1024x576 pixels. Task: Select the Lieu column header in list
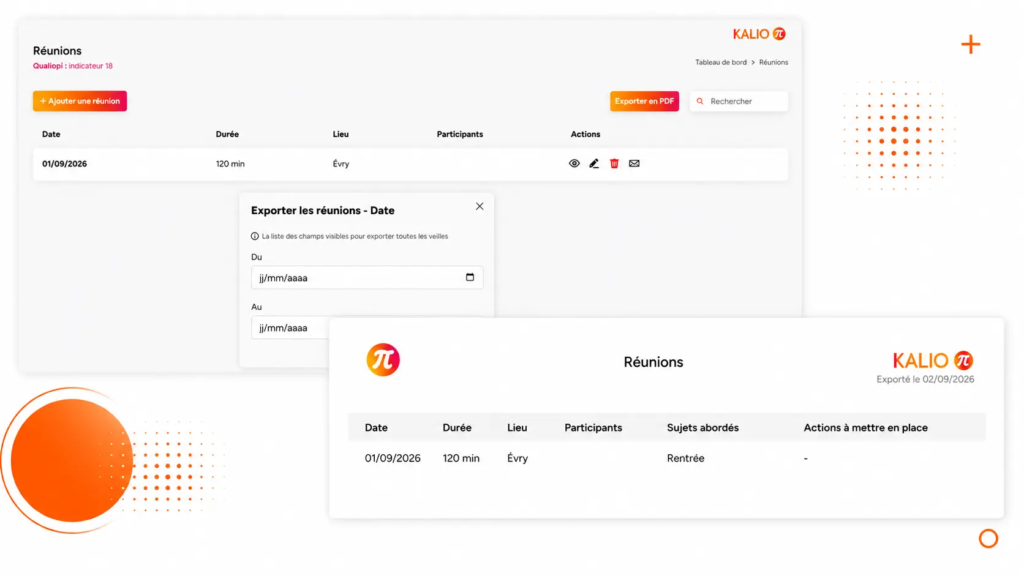coord(341,135)
